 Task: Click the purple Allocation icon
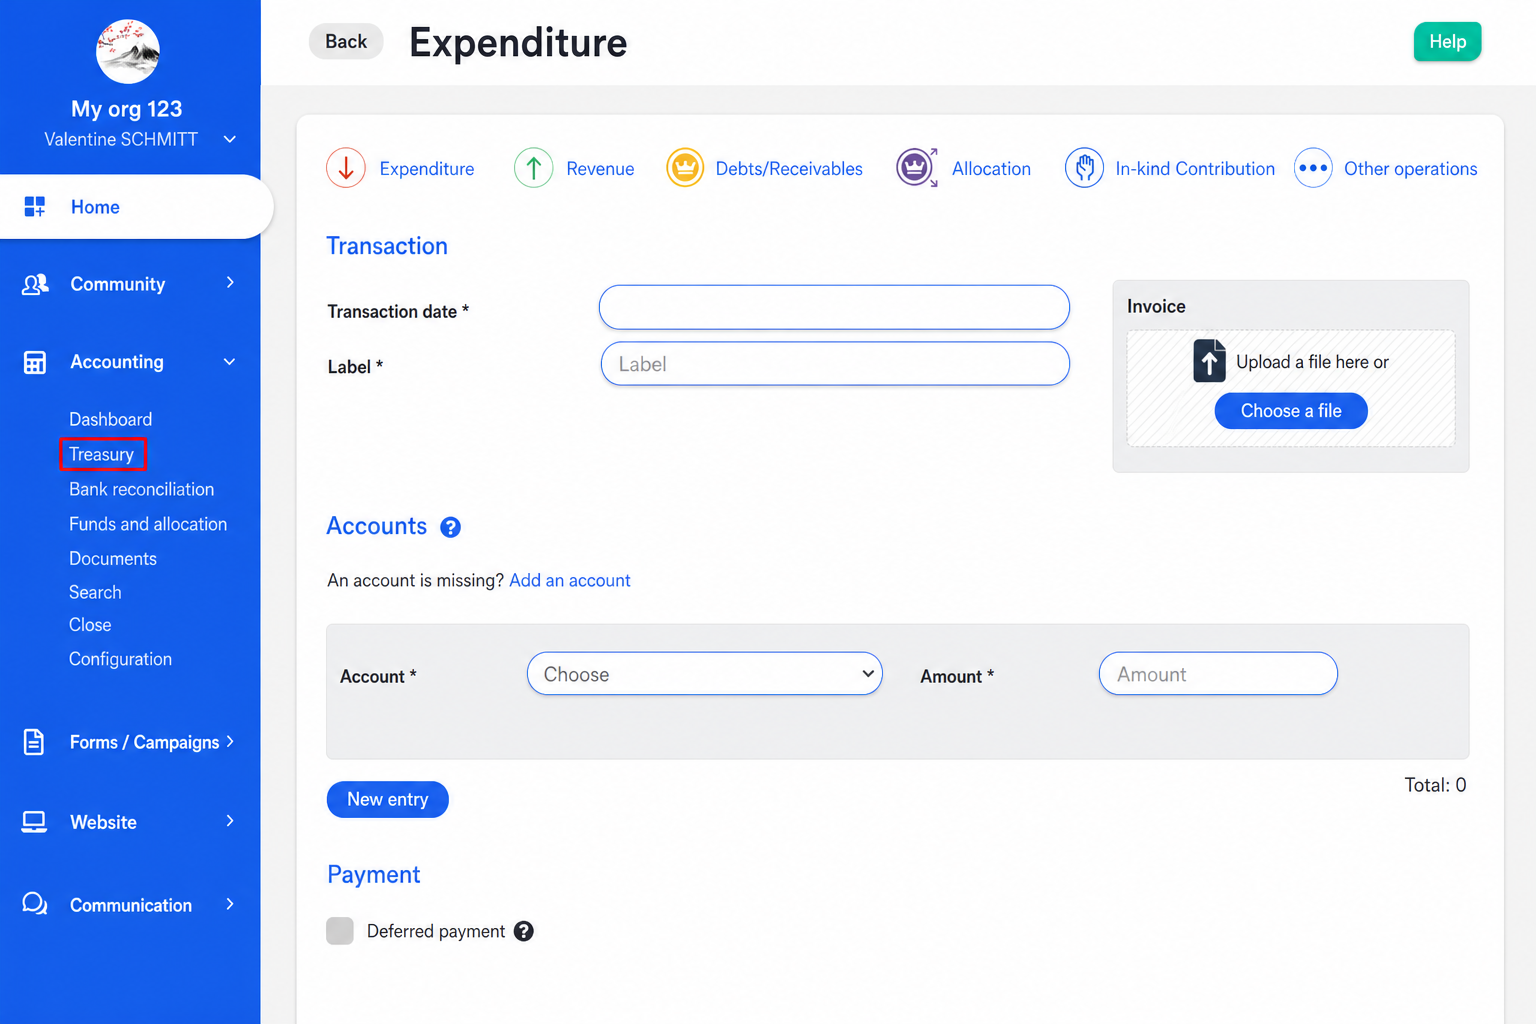pos(917,168)
